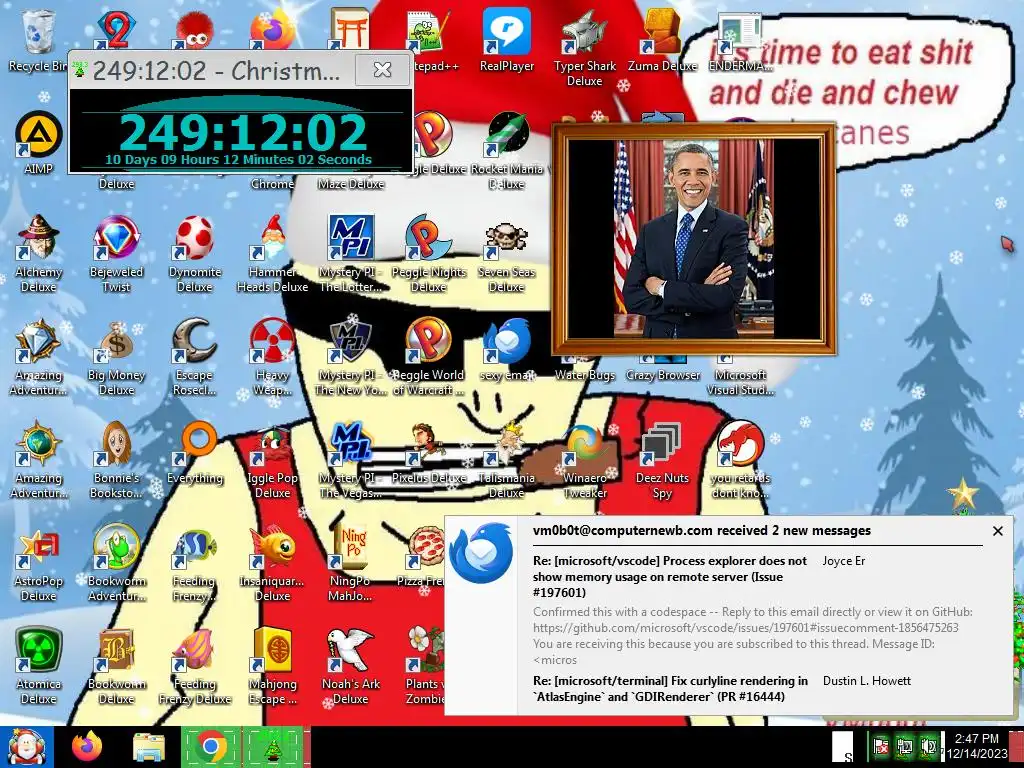The height and width of the screenshot is (768, 1024).
Task: Open the RealPlayer desktop shortcut
Action: 507,40
